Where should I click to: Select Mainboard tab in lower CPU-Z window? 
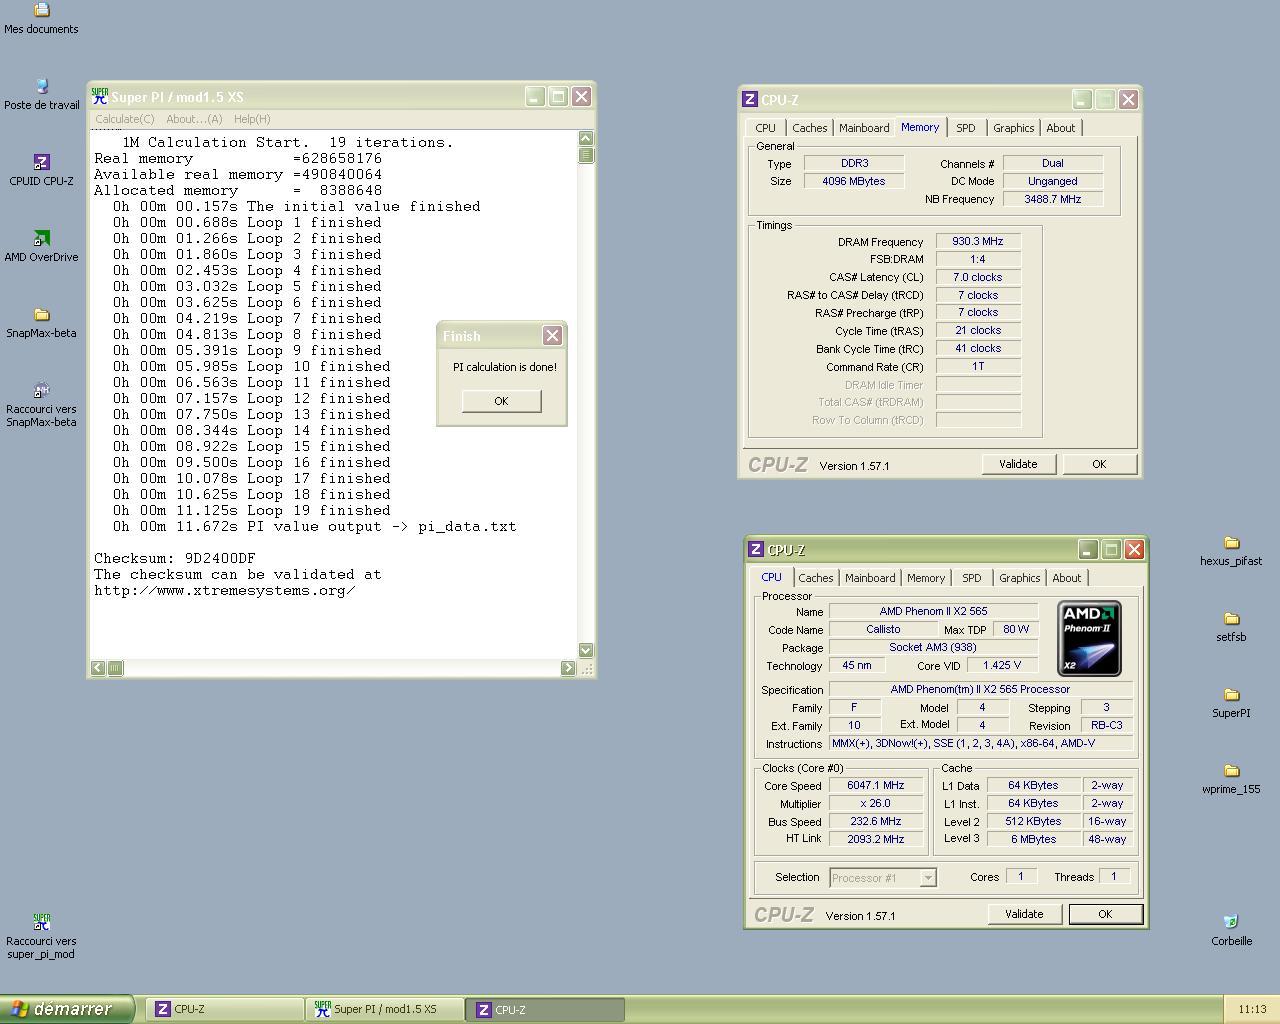pyautogui.click(x=870, y=578)
